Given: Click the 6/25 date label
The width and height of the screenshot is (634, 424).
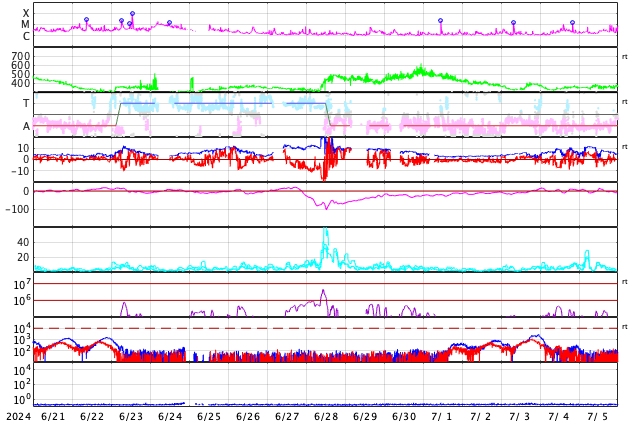Looking at the screenshot, I should pos(209,417).
